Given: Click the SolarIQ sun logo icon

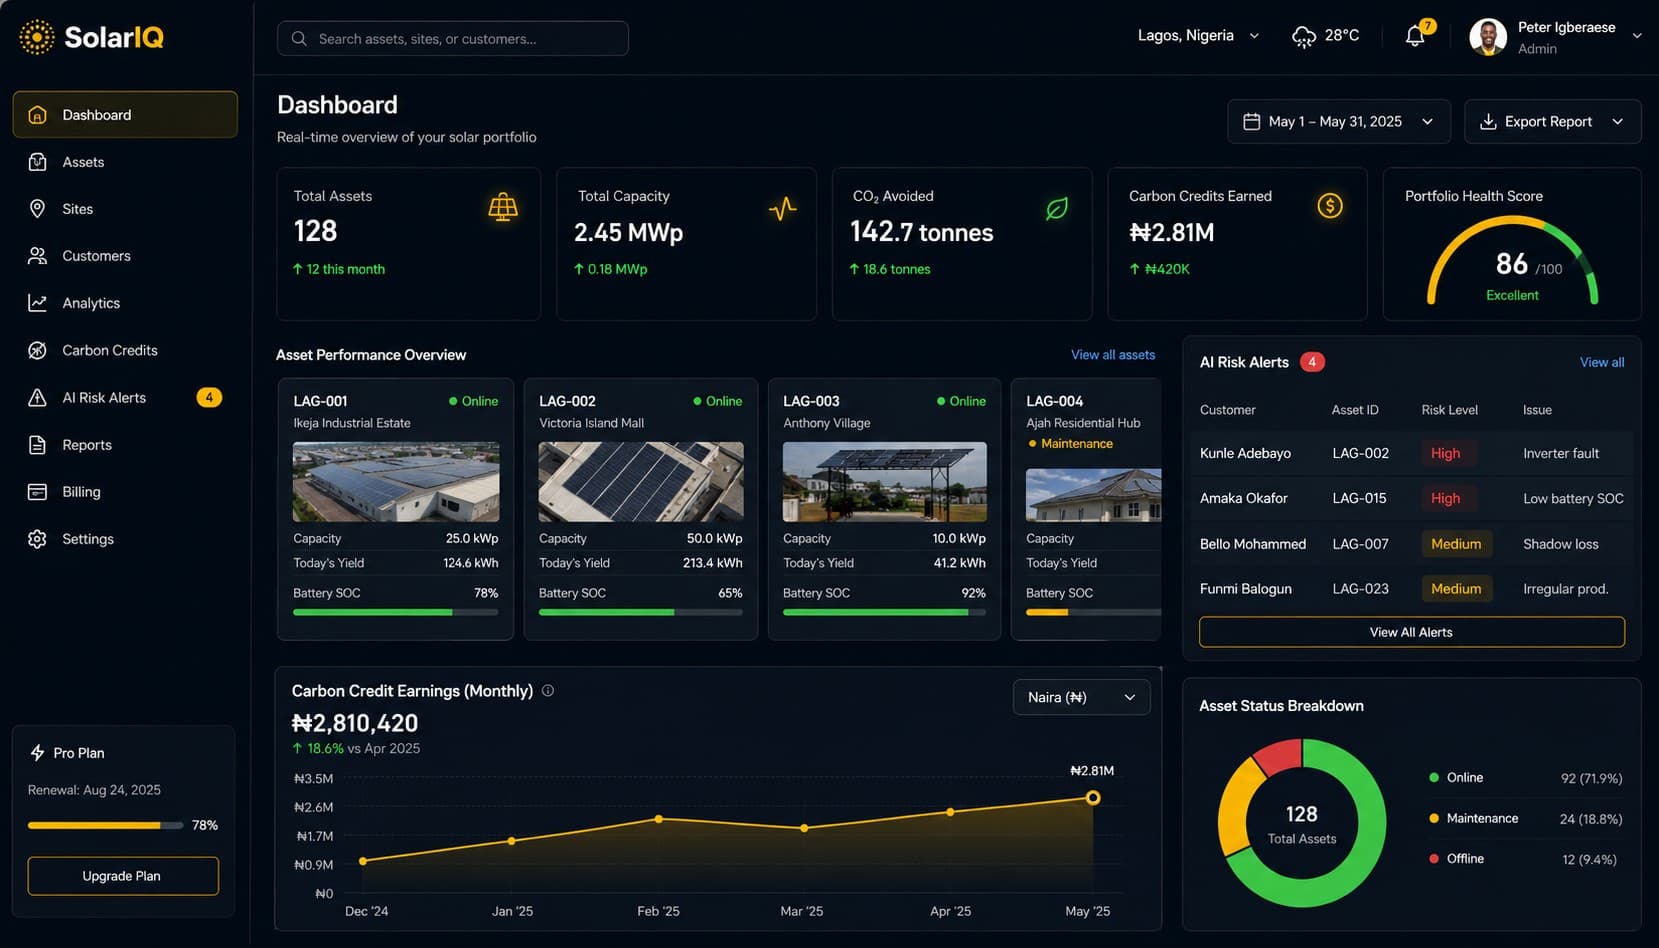Looking at the screenshot, I should tap(37, 37).
